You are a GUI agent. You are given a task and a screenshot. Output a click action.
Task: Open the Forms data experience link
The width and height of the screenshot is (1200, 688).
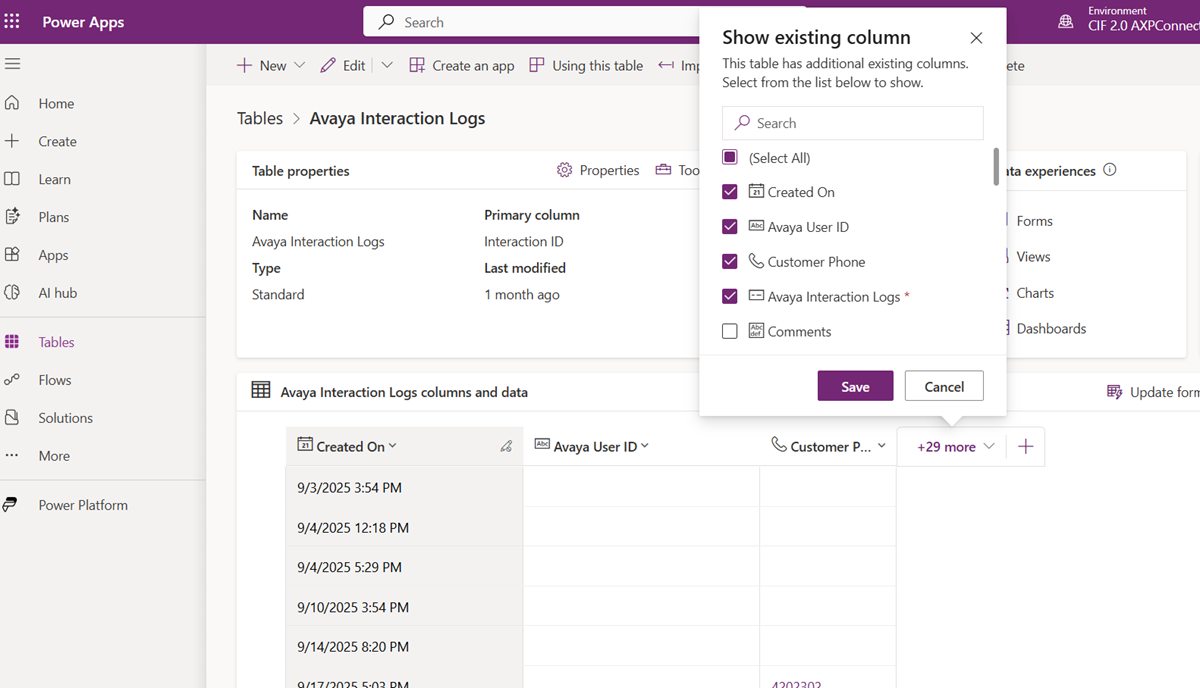click(x=1034, y=221)
